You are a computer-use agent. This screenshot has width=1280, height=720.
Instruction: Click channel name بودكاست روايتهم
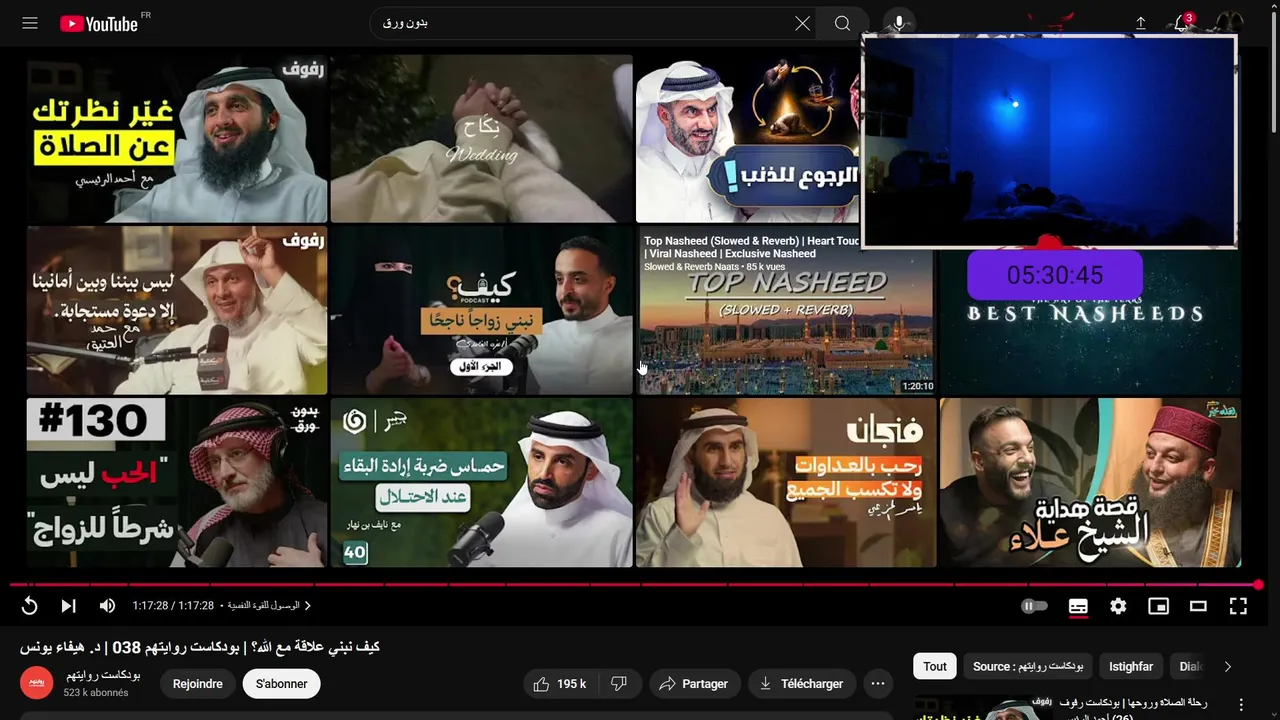click(103, 675)
